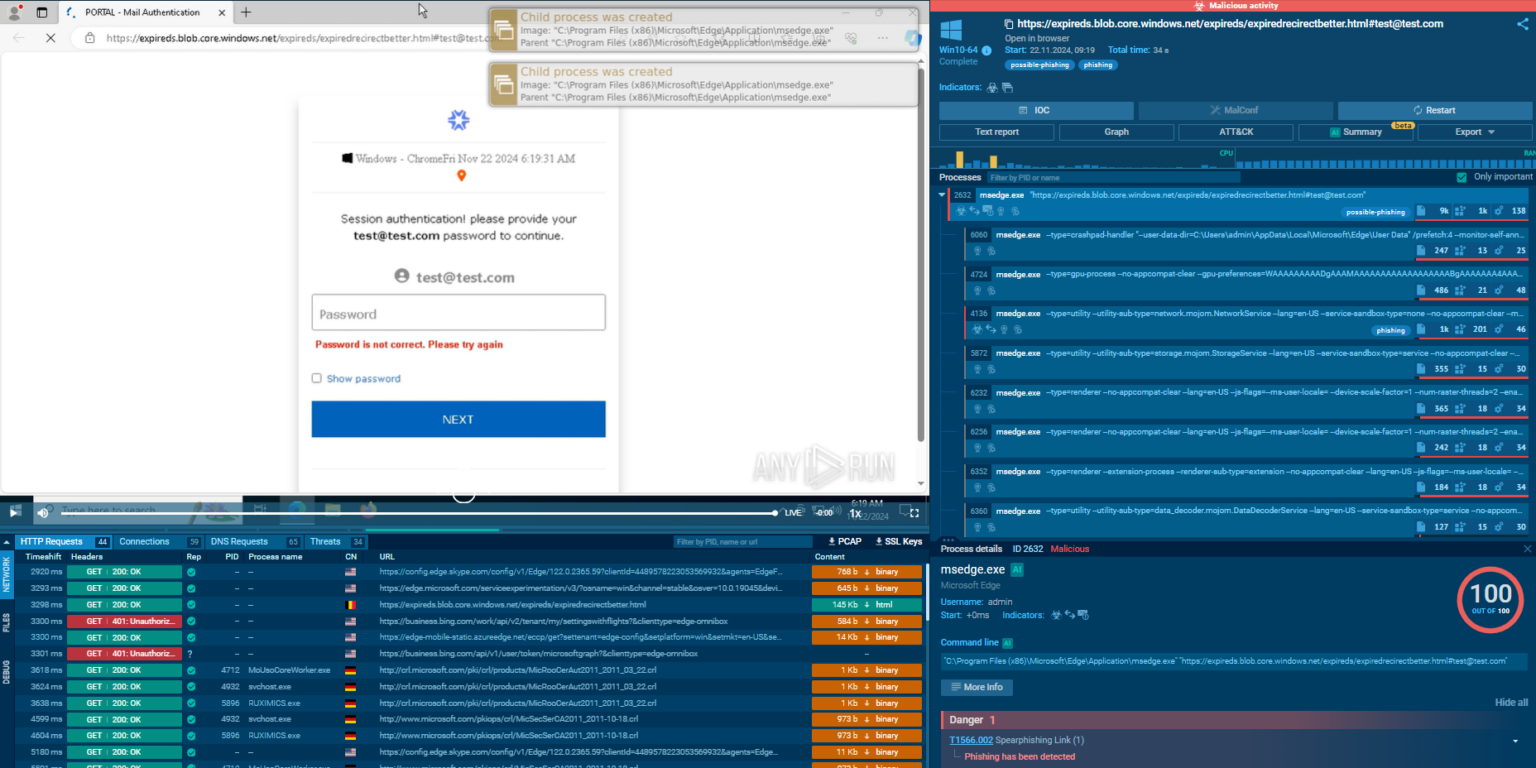Open the Threats tab
Image resolution: width=1536 pixels, height=768 pixels.
pos(325,542)
